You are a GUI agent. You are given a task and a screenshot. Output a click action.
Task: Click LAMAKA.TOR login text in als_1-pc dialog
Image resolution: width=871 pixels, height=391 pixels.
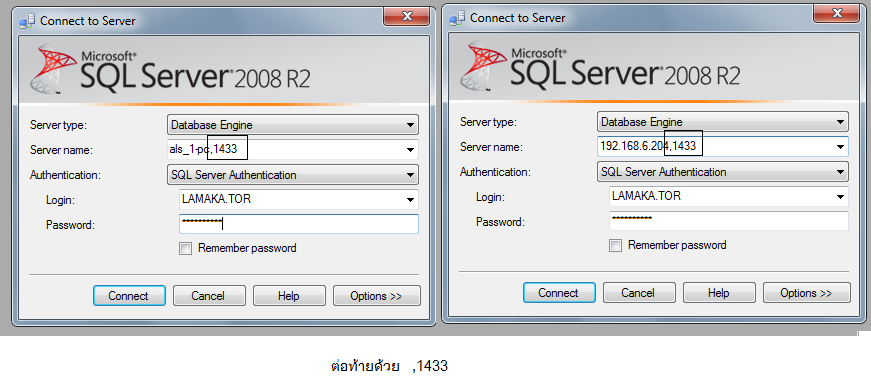click(x=216, y=198)
